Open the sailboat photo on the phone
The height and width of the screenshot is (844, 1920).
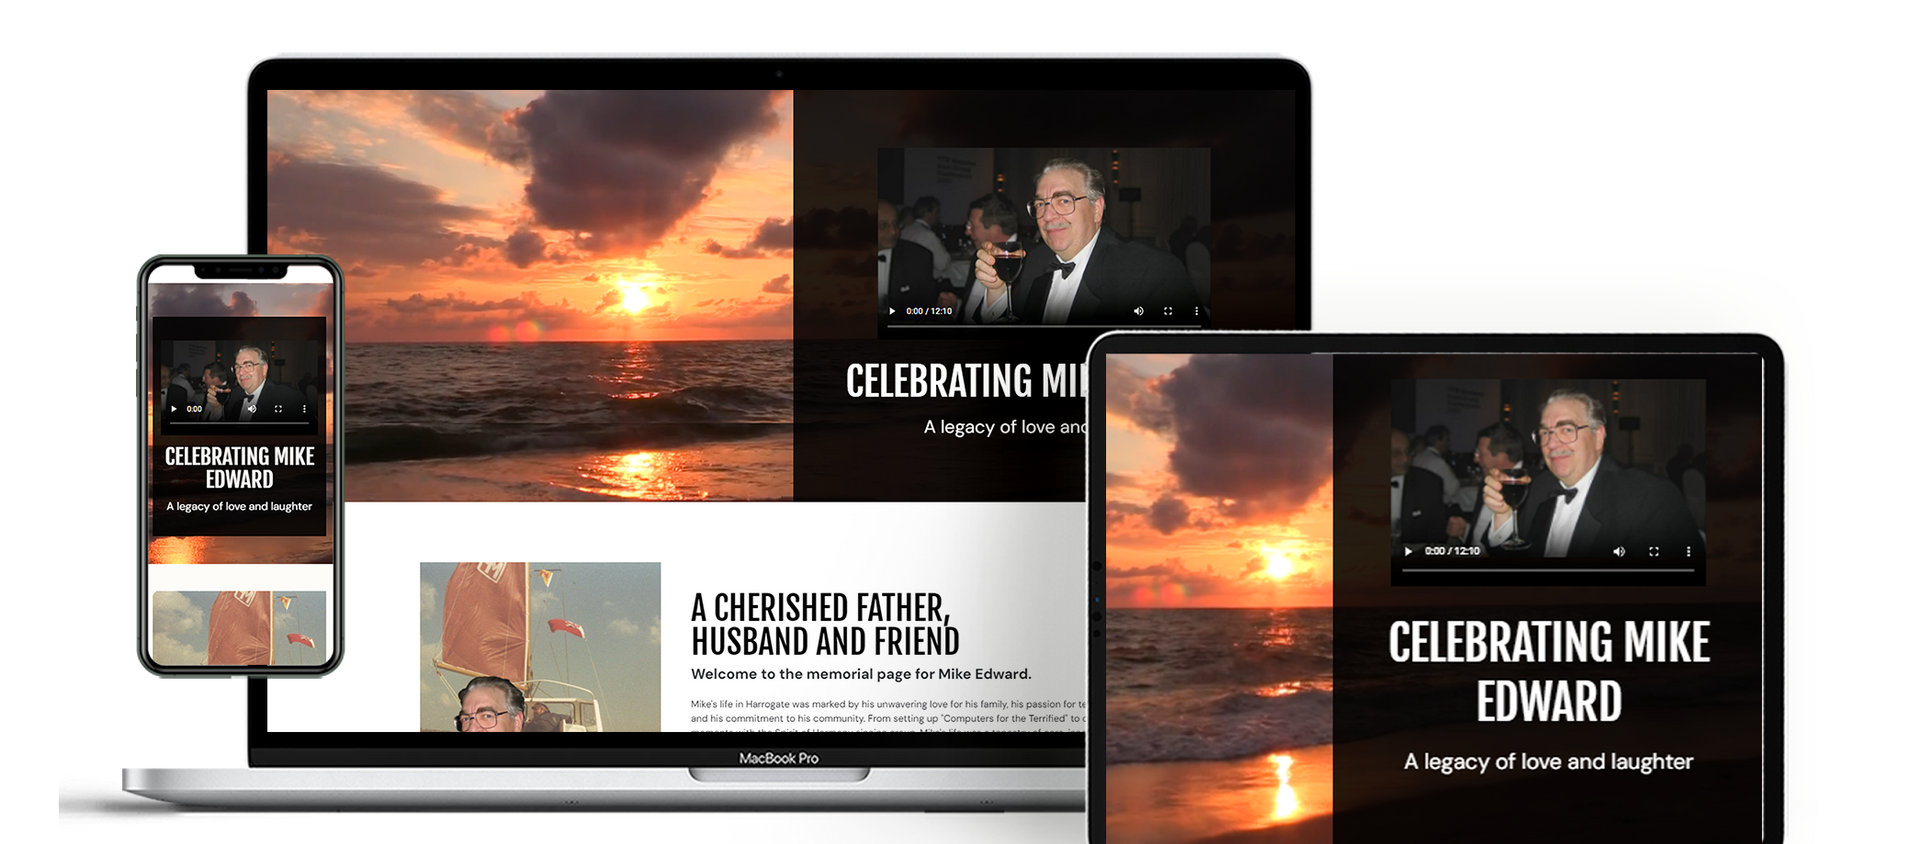(x=239, y=628)
